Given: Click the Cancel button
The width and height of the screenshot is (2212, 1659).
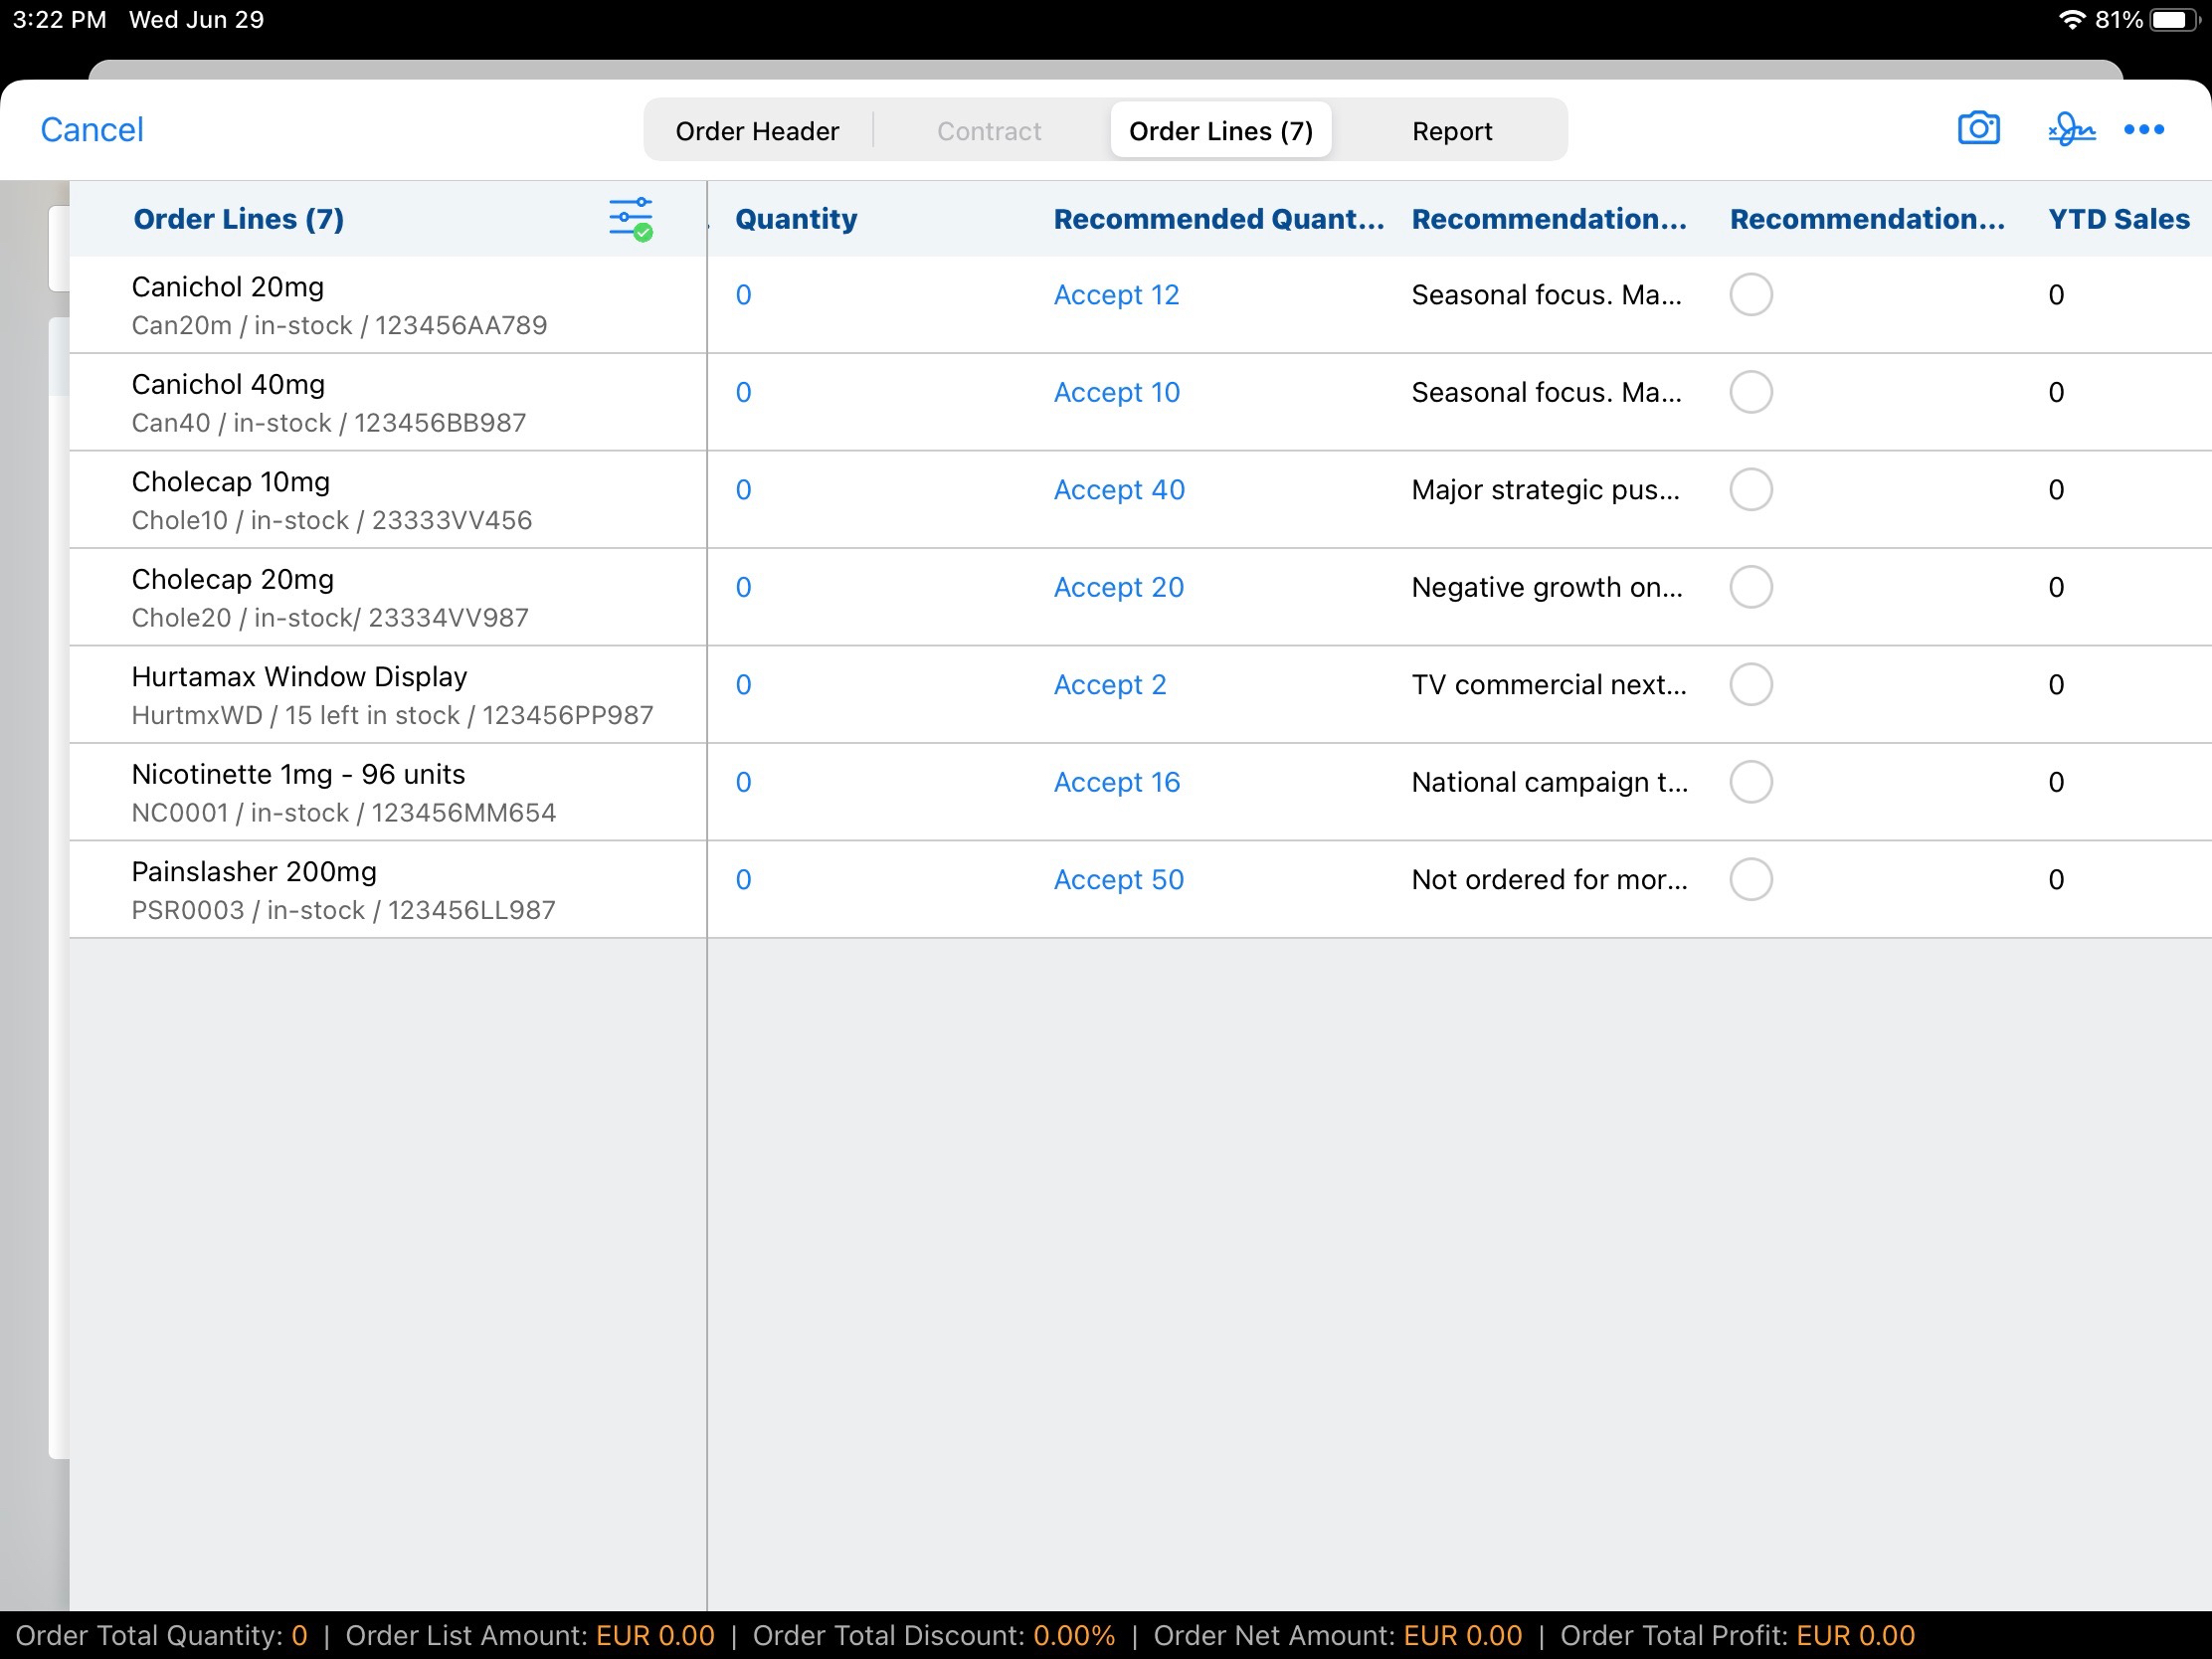Looking at the screenshot, I should (92, 129).
